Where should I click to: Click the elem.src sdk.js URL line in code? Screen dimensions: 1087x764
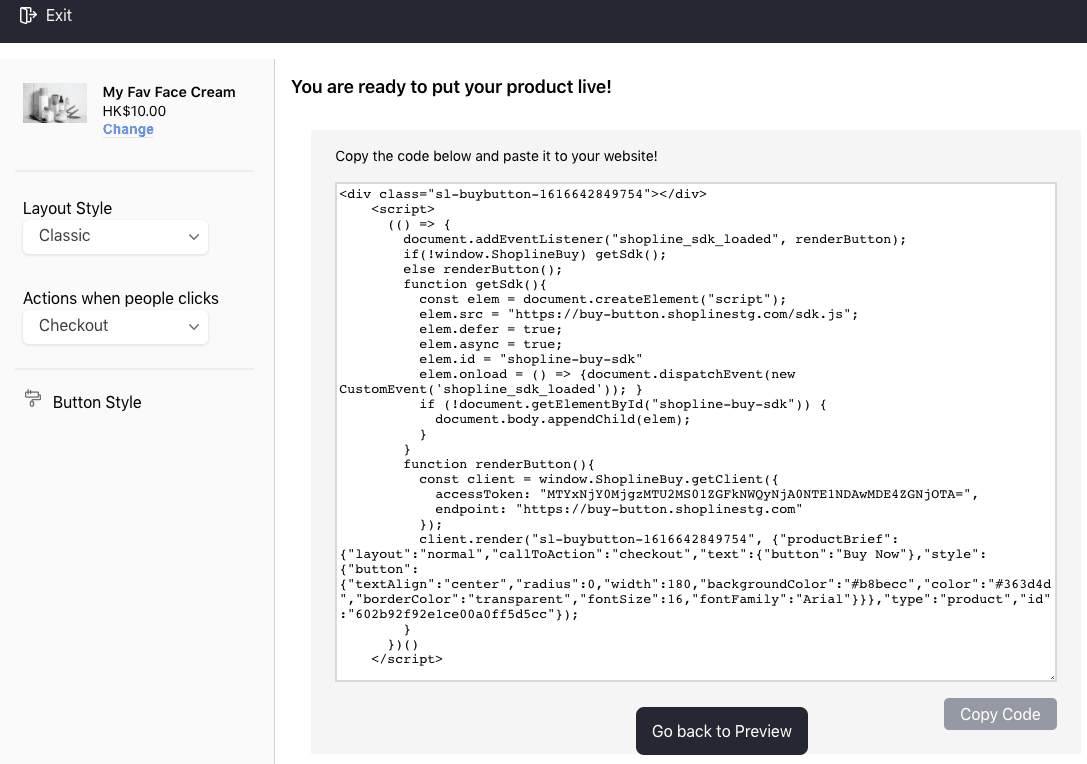(638, 314)
